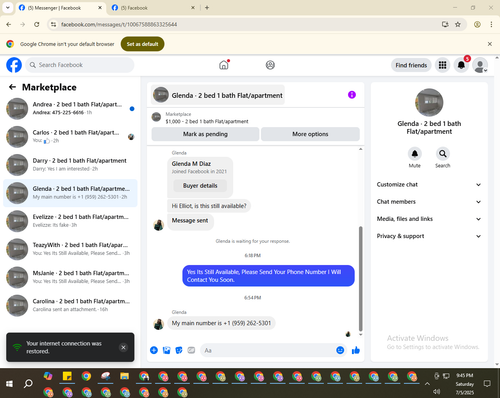Open the $1,000 listing thumbnail

click(x=156, y=117)
